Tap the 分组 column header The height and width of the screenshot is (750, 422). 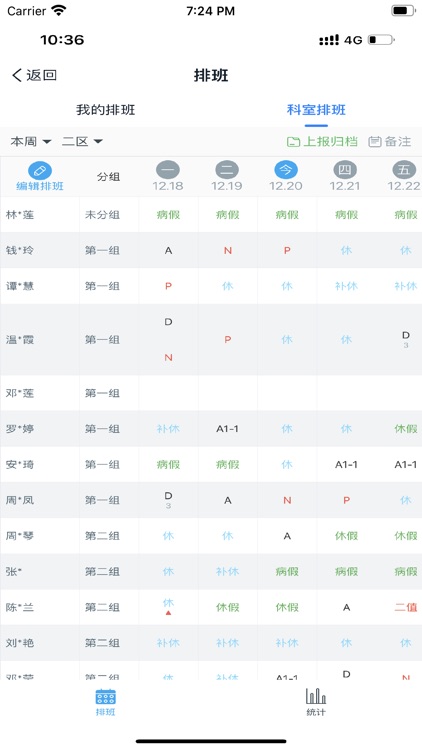click(x=109, y=177)
